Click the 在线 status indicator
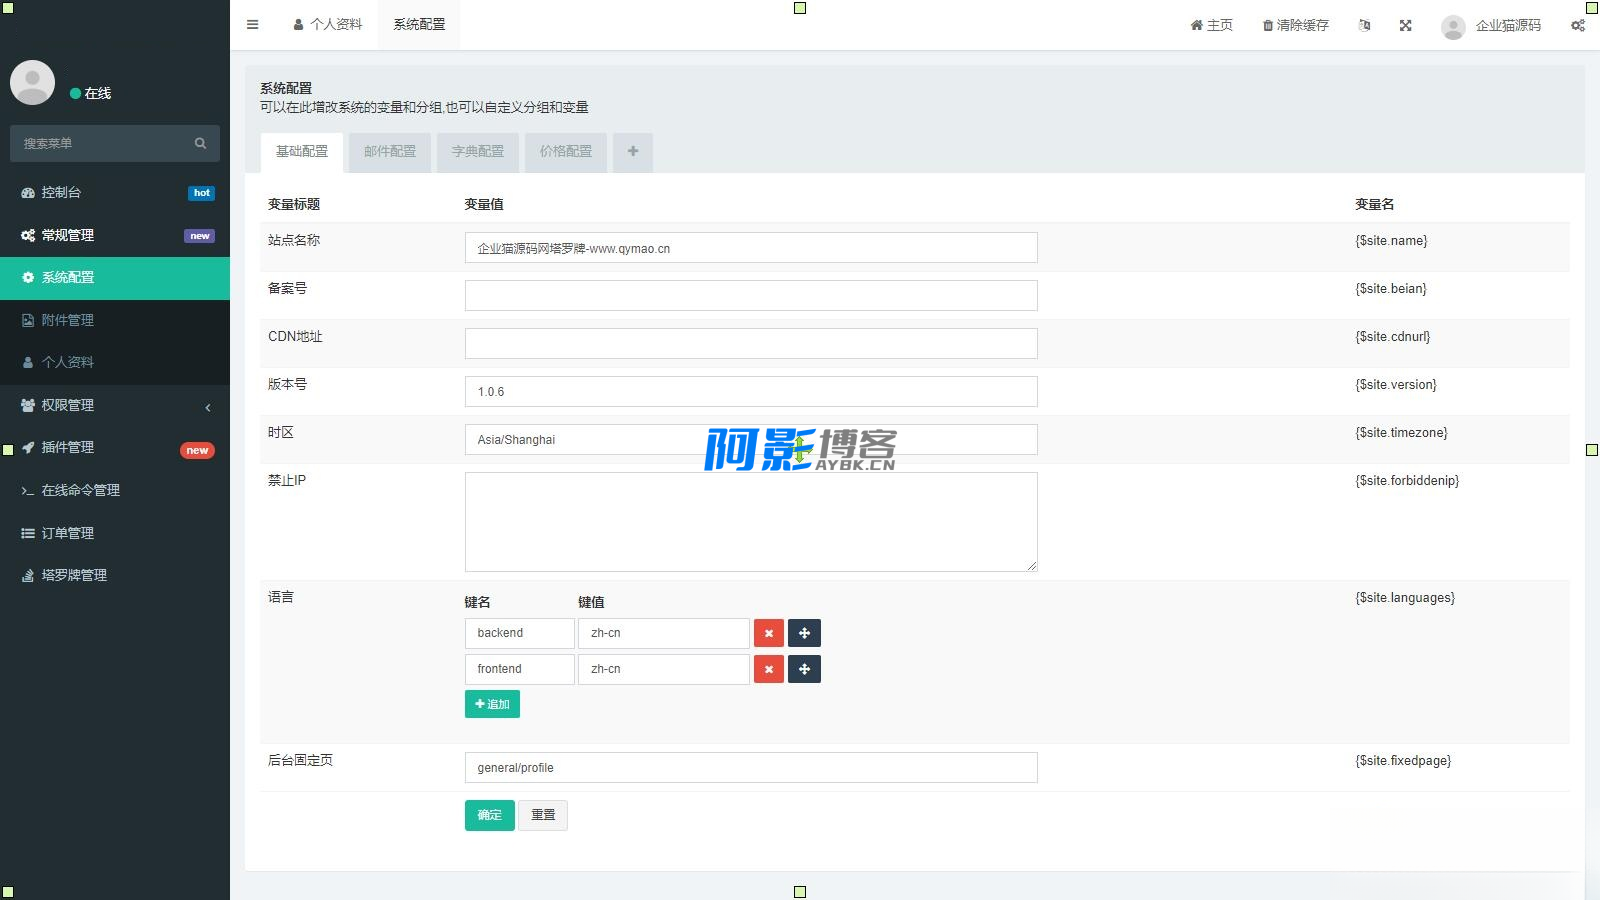Screen dimensions: 1600x900 pyautogui.click(x=90, y=93)
